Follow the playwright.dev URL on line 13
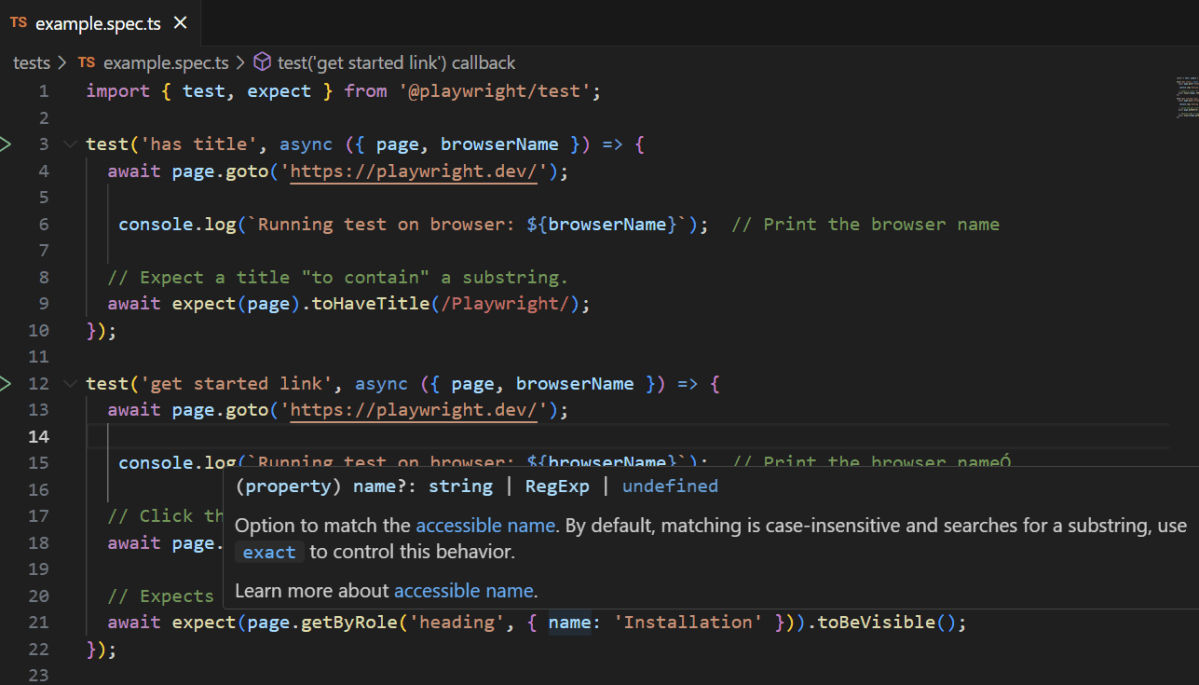 click(x=419, y=410)
